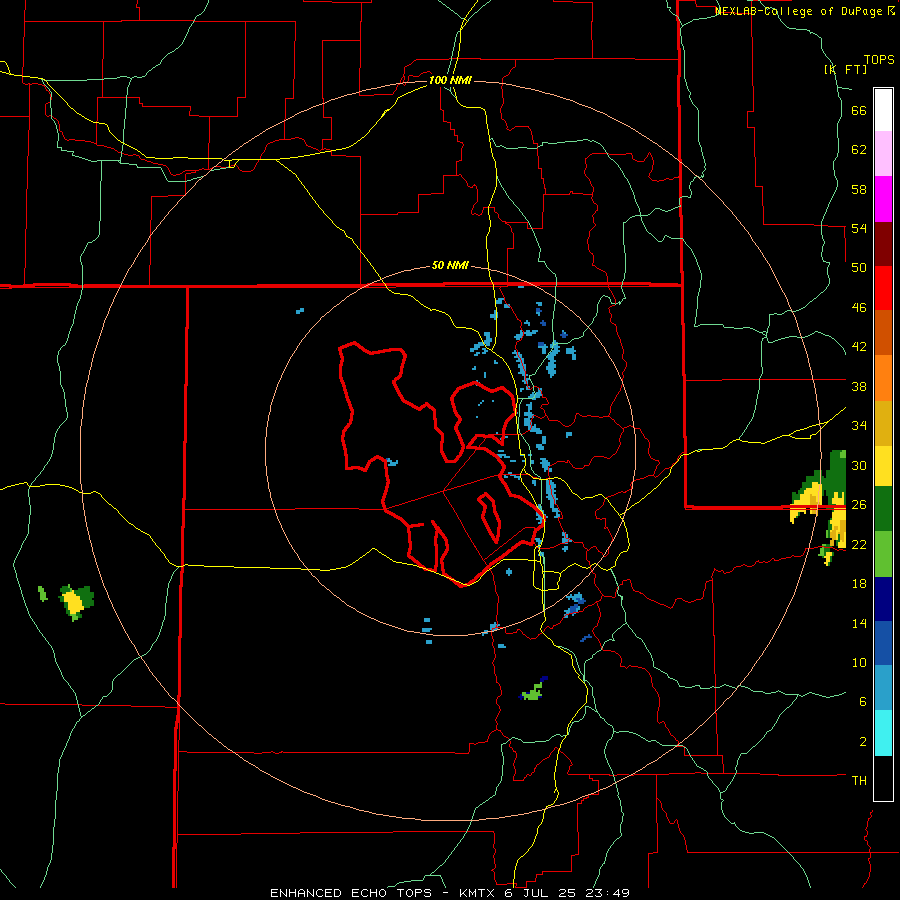Click the gold legend swatch near 34
This screenshot has width=900, height=900.
click(883, 423)
